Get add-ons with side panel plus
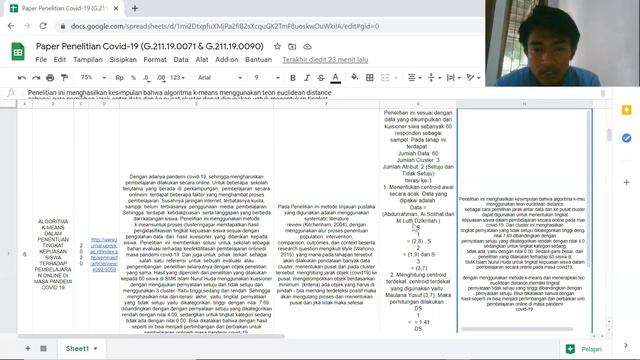Image resolution: width=640 pixels, height=360 pixels. (x=627, y=182)
